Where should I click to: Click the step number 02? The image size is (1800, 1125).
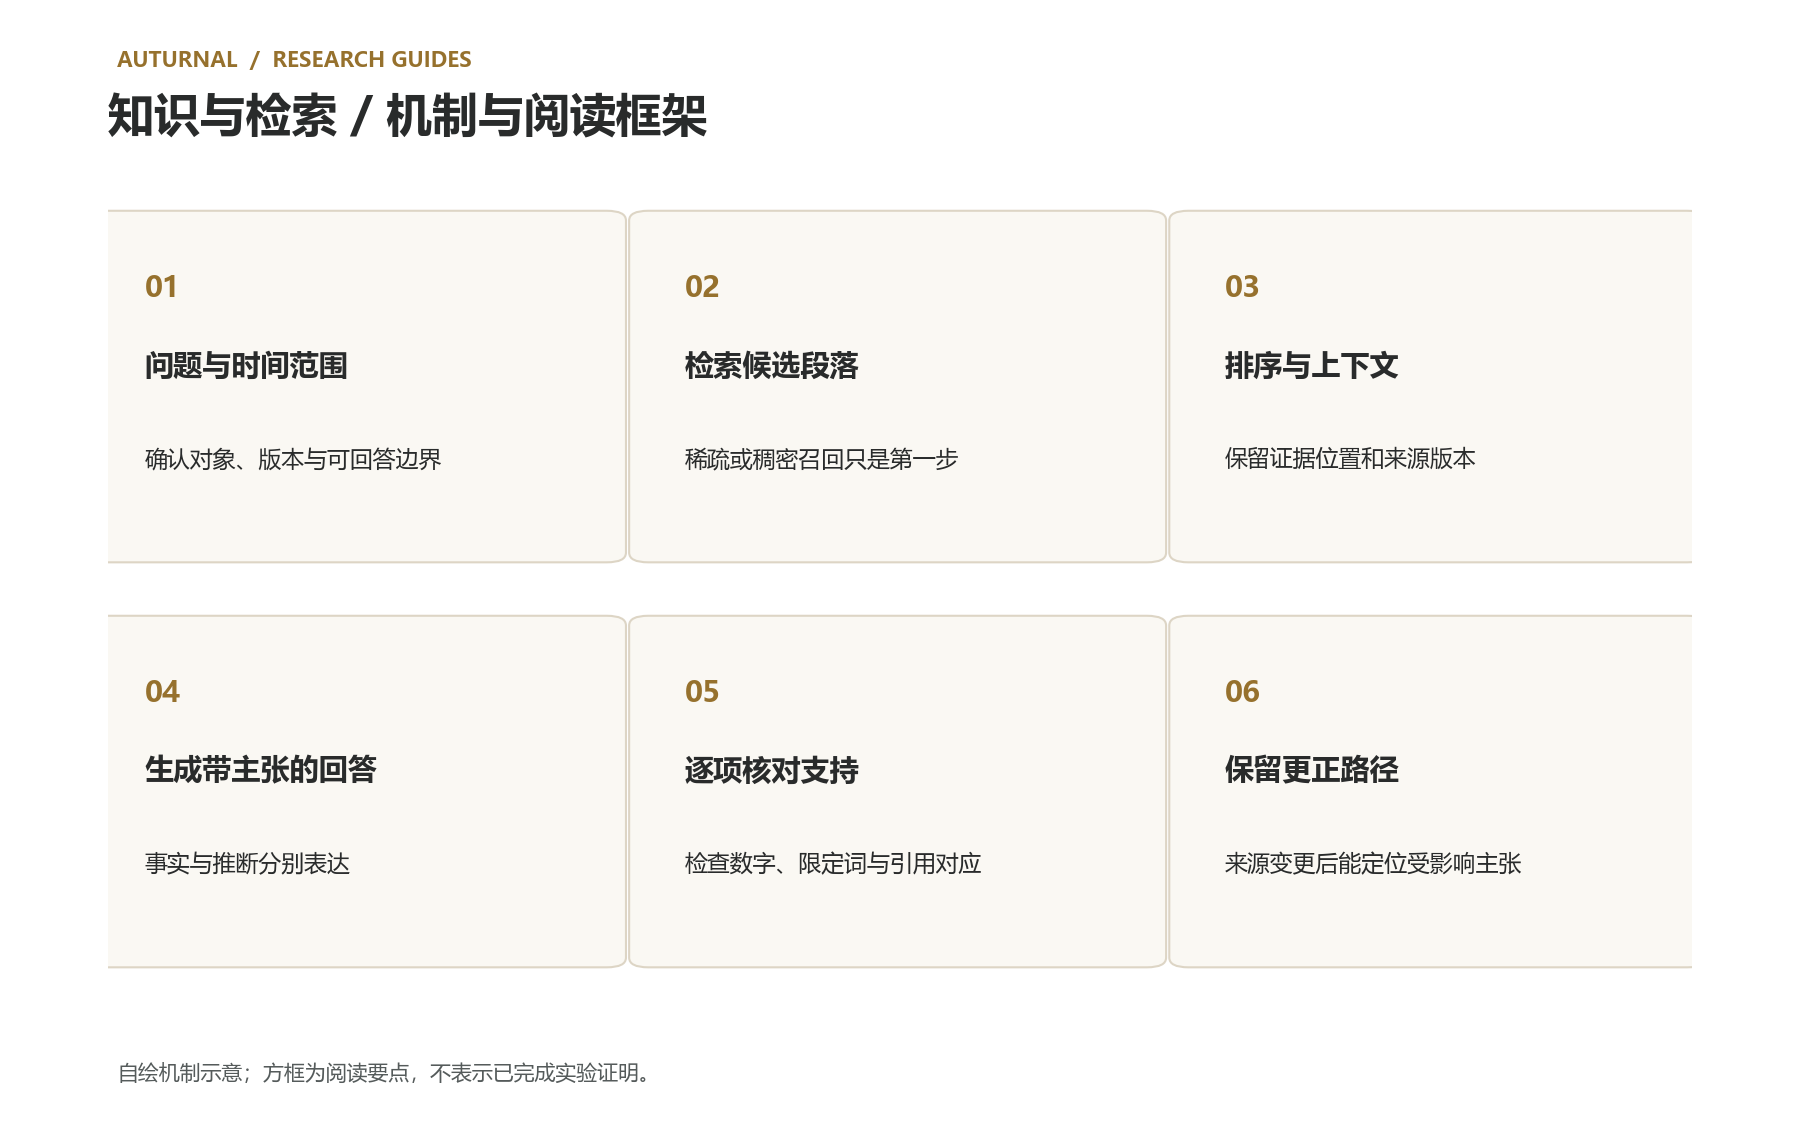(702, 287)
